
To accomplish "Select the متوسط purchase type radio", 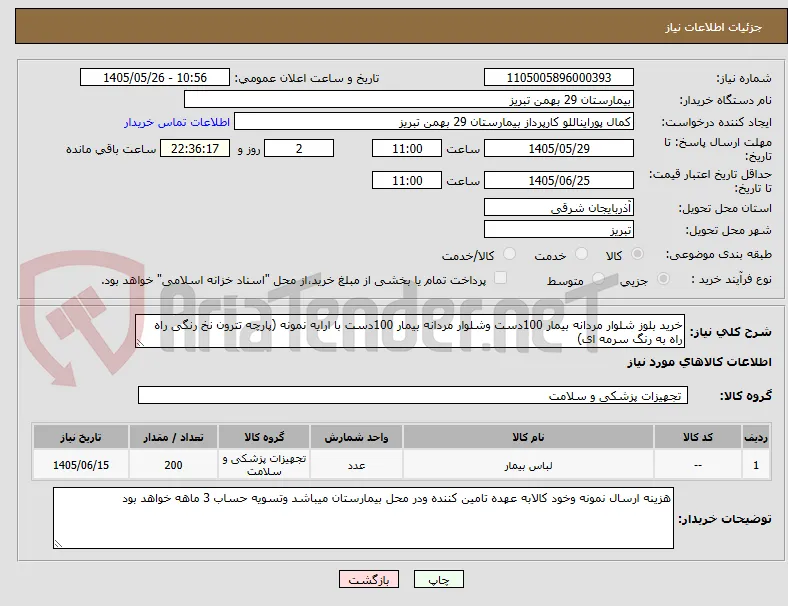I will (x=598, y=279).
